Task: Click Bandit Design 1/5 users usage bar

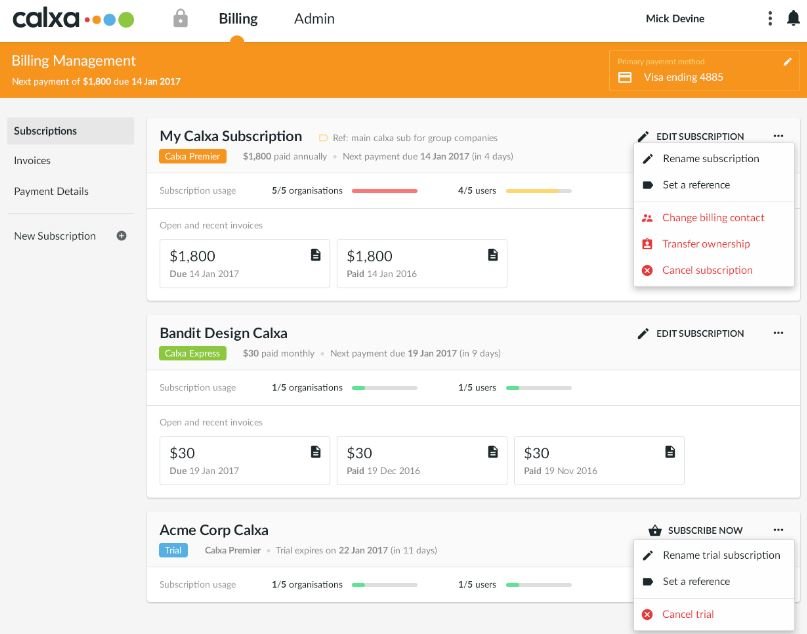Action: 538,388
